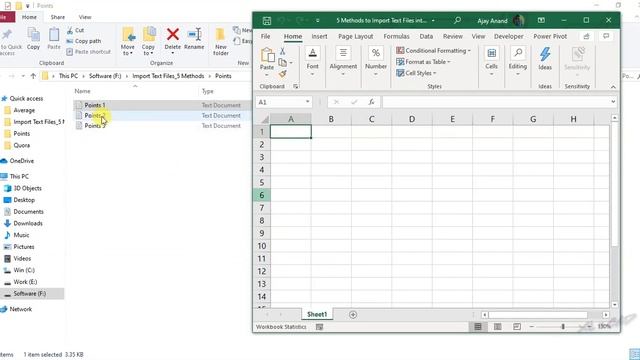
Task: Open the Excel workbook title dropdown arrow
Action: click(x=433, y=20)
